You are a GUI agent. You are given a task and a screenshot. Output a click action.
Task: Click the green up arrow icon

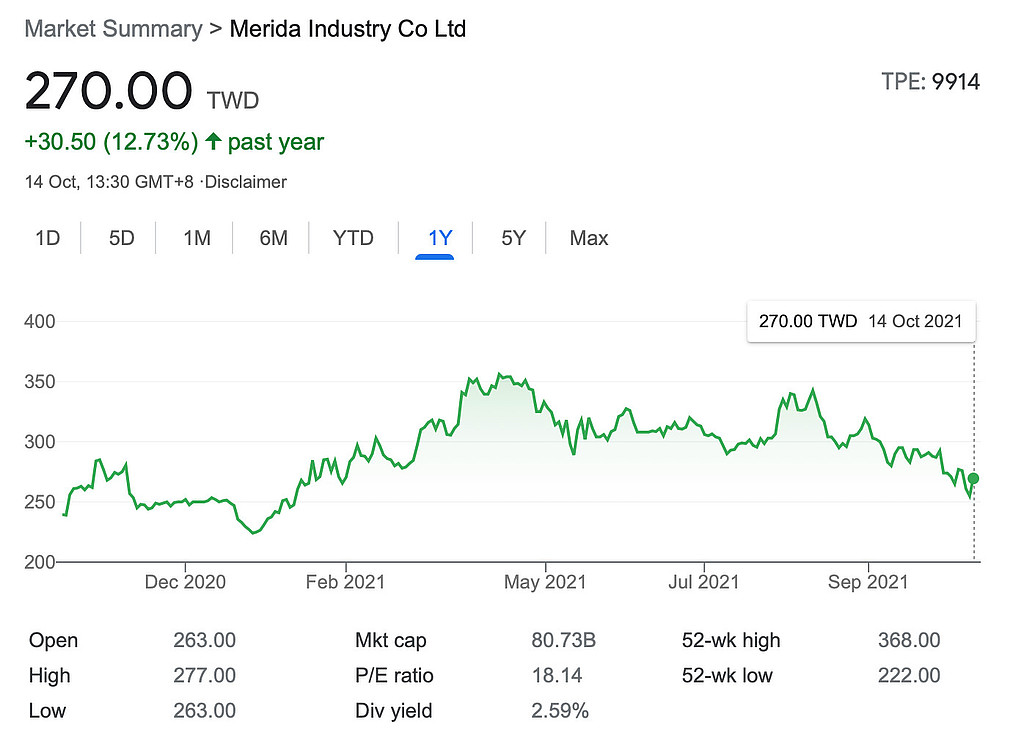213,142
